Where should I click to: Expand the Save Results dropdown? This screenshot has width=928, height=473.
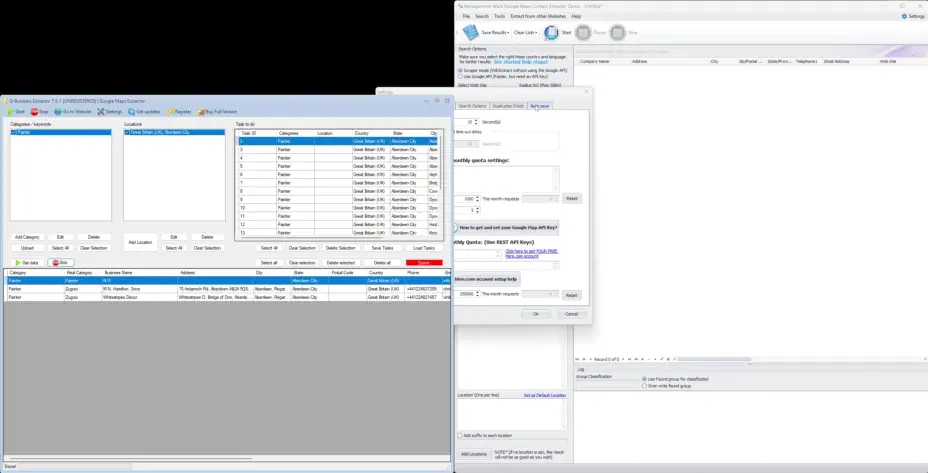click(507, 33)
